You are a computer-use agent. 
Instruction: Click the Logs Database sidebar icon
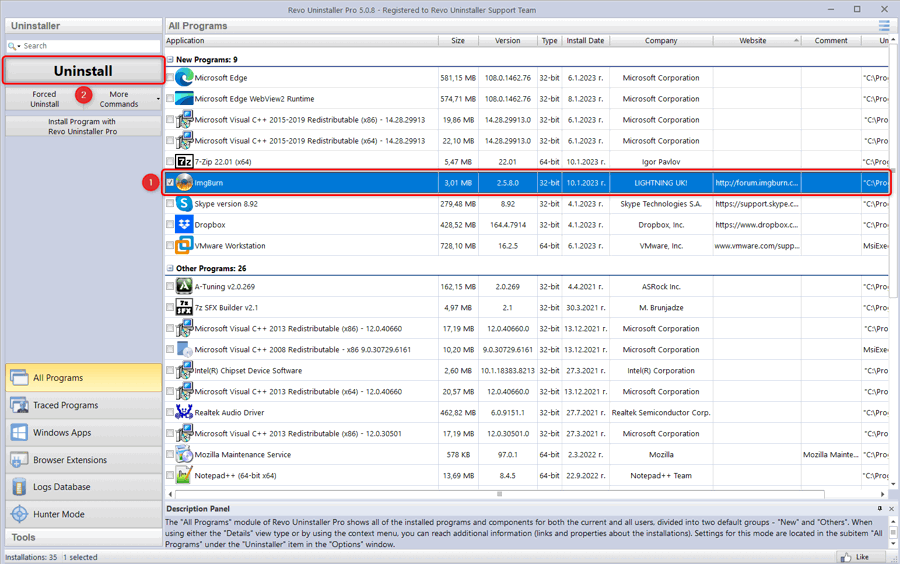pyautogui.click(x=19, y=487)
